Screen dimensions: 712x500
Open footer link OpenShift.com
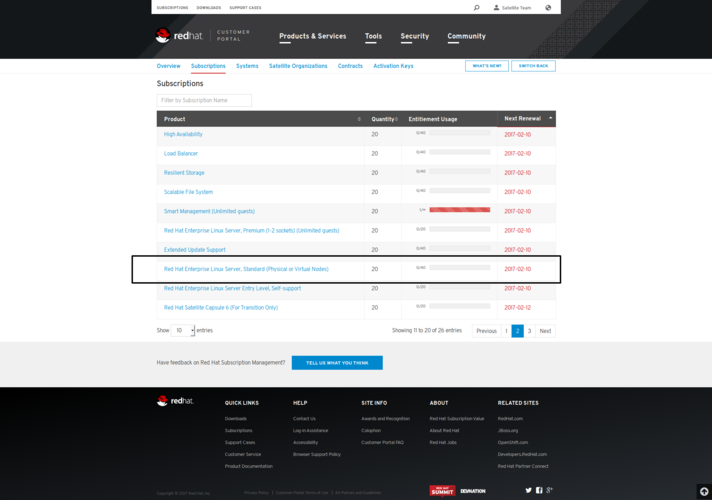(x=512, y=443)
